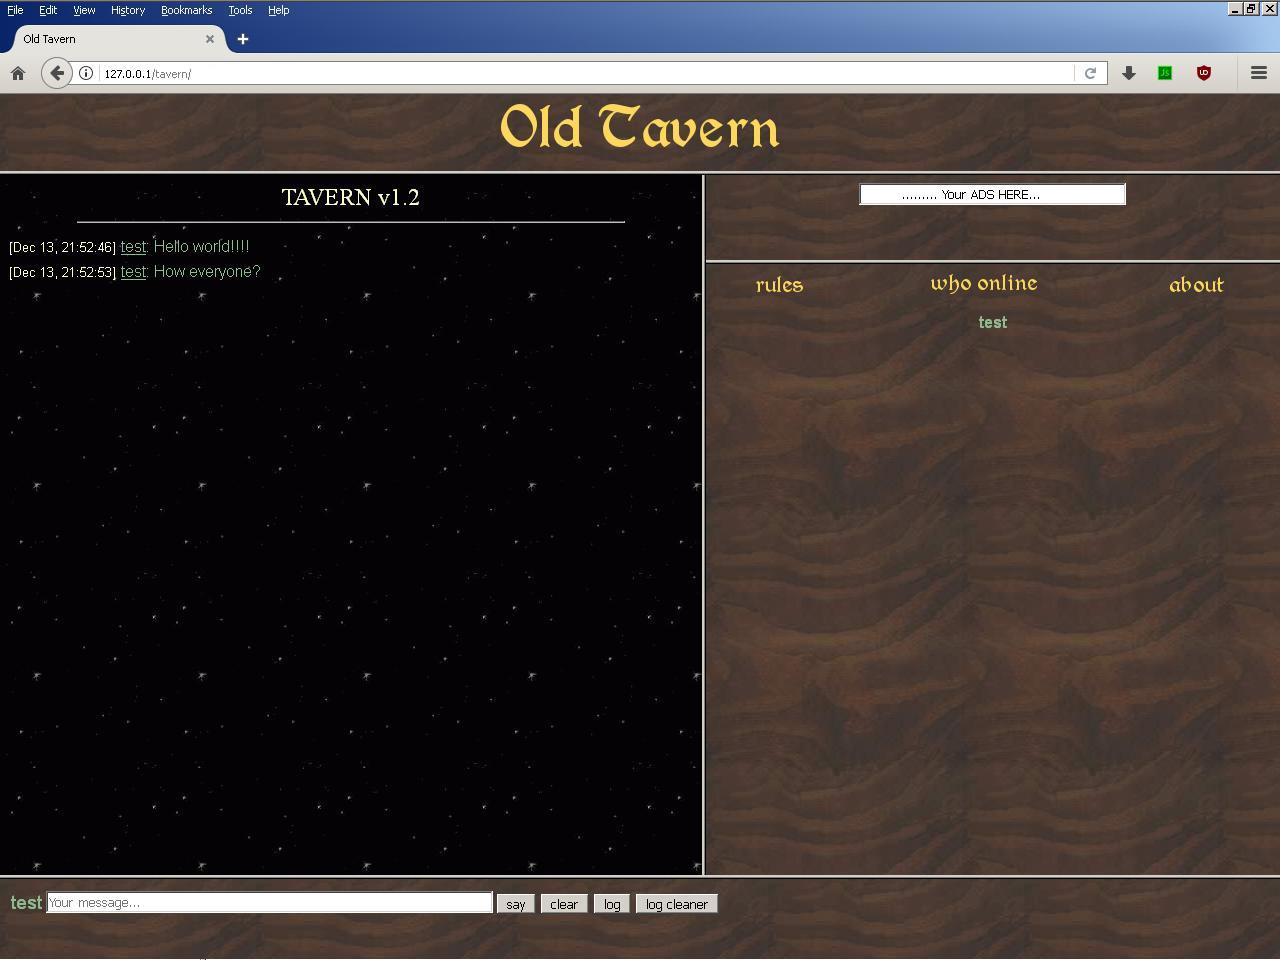This screenshot has height=960, width=1280.
Task: Go back with the back arrow
Action: click(x=57, y=73)
